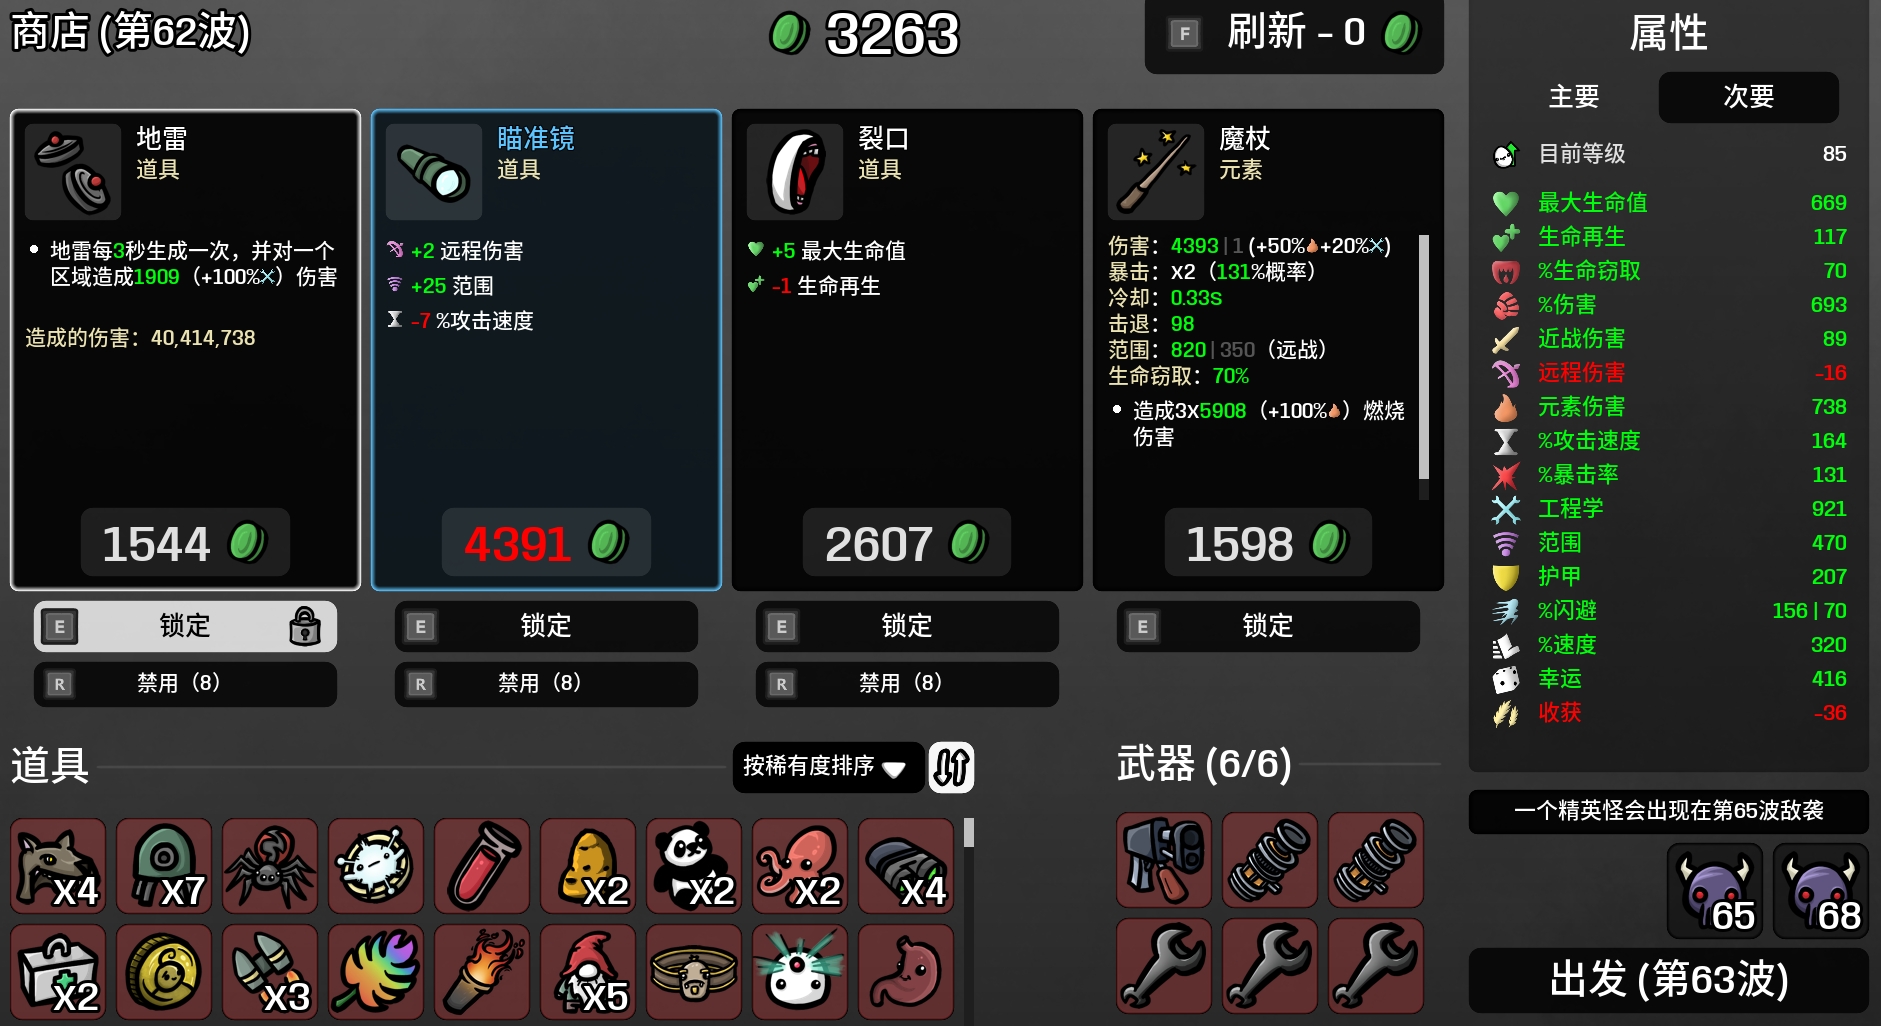This screenshot has width=1881, height=1026.
Task: Click the rainbow leaf item icon
Action: pos(376,971)
